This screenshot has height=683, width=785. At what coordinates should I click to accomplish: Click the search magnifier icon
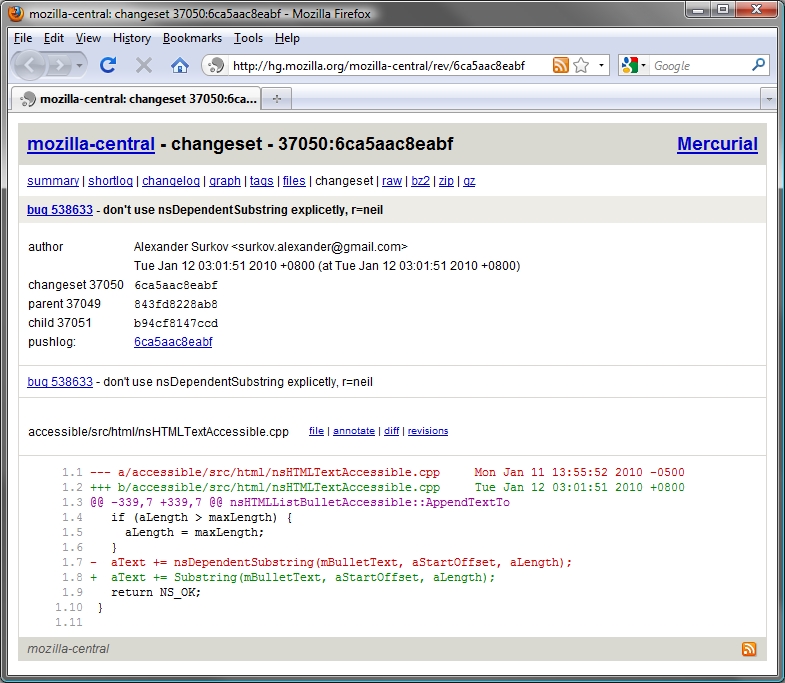click(758, 66)
